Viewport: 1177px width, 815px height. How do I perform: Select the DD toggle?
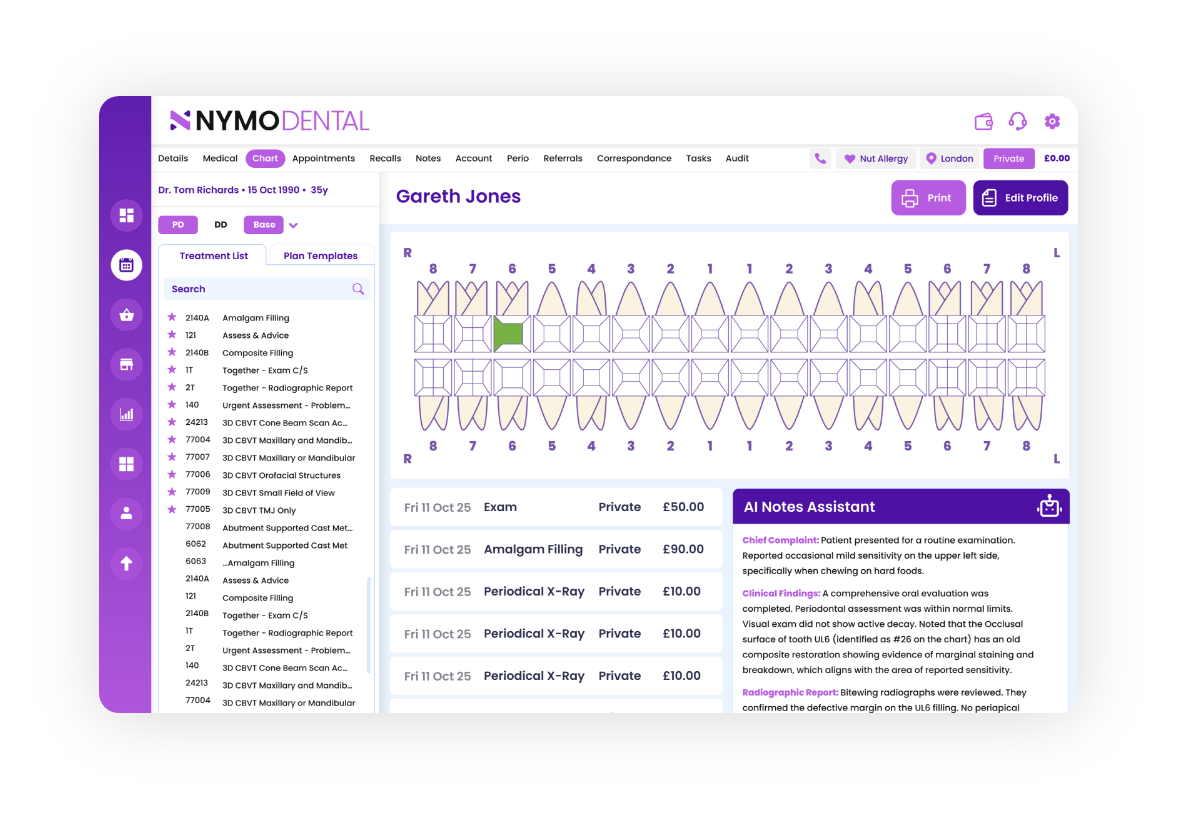click(x=221, y=224)
